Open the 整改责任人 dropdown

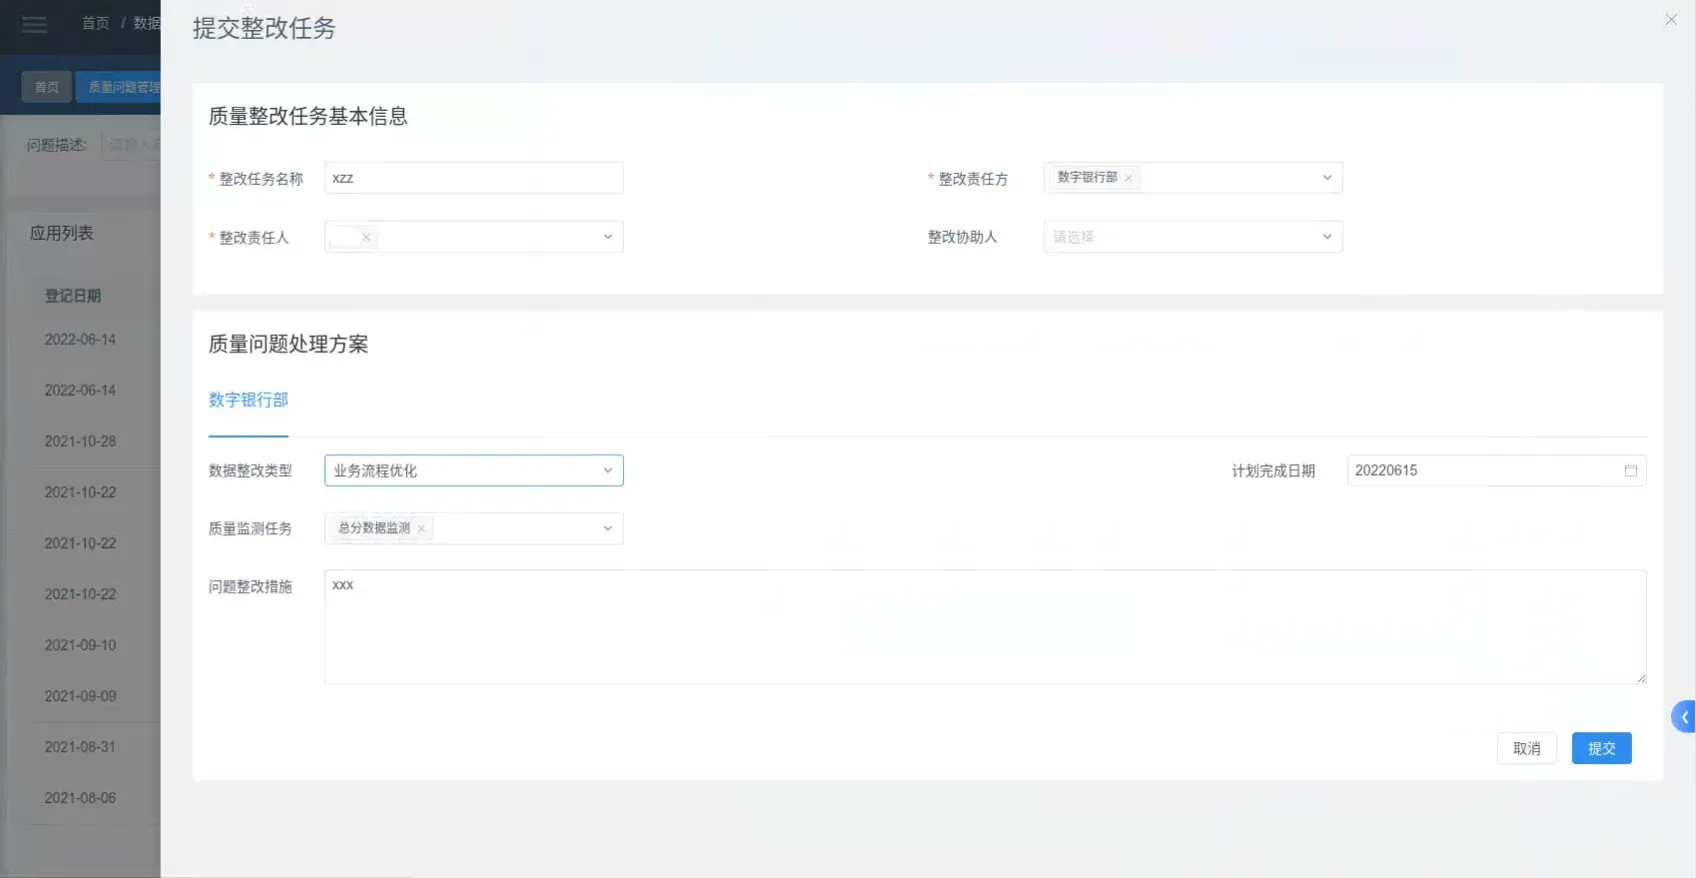(x=607, y=237)
